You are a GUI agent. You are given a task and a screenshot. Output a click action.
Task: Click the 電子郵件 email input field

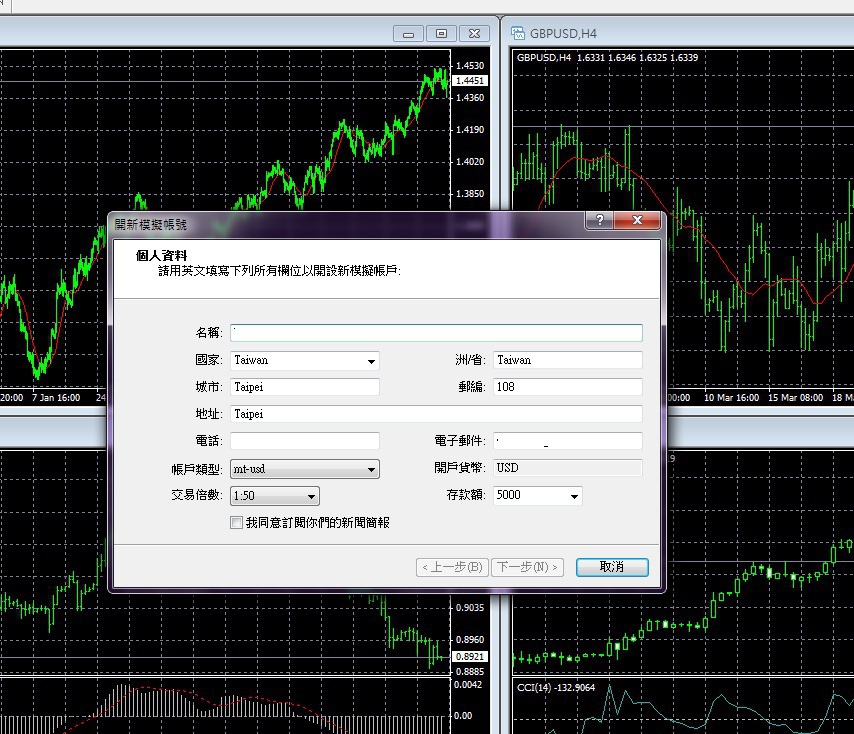point(567,441)
